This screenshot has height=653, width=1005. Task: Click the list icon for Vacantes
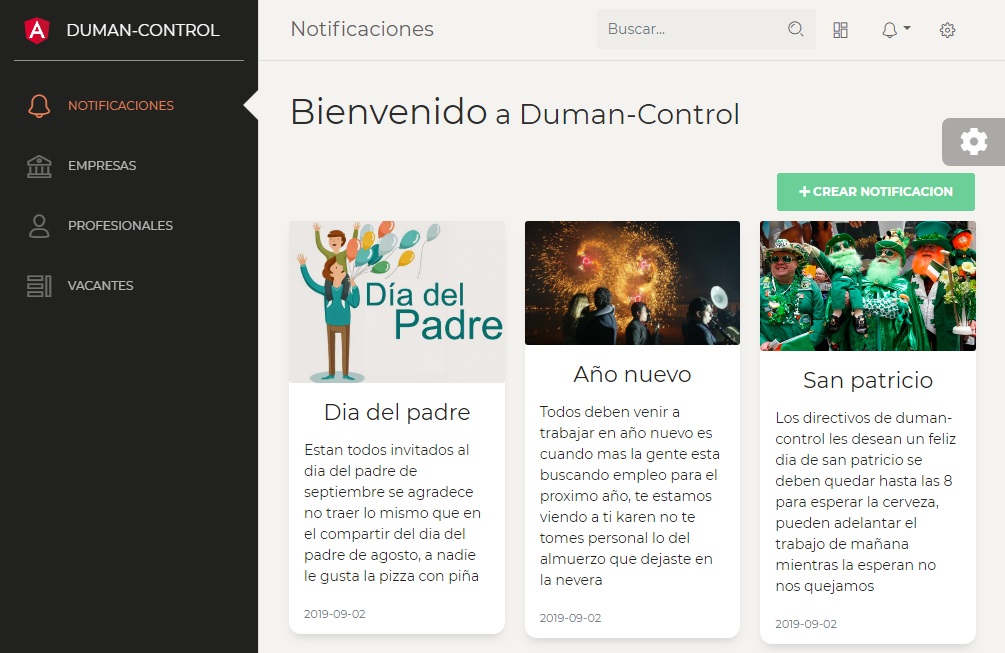pos(39,286)
